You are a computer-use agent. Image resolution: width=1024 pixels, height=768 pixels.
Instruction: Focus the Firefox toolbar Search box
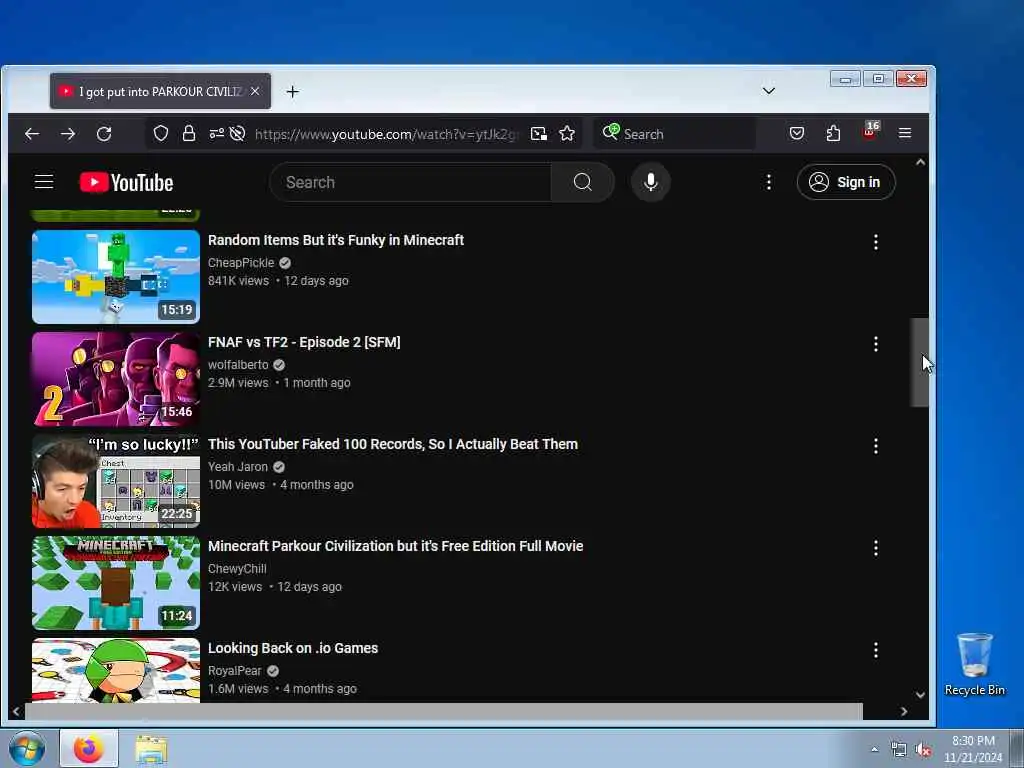(675, 134)
